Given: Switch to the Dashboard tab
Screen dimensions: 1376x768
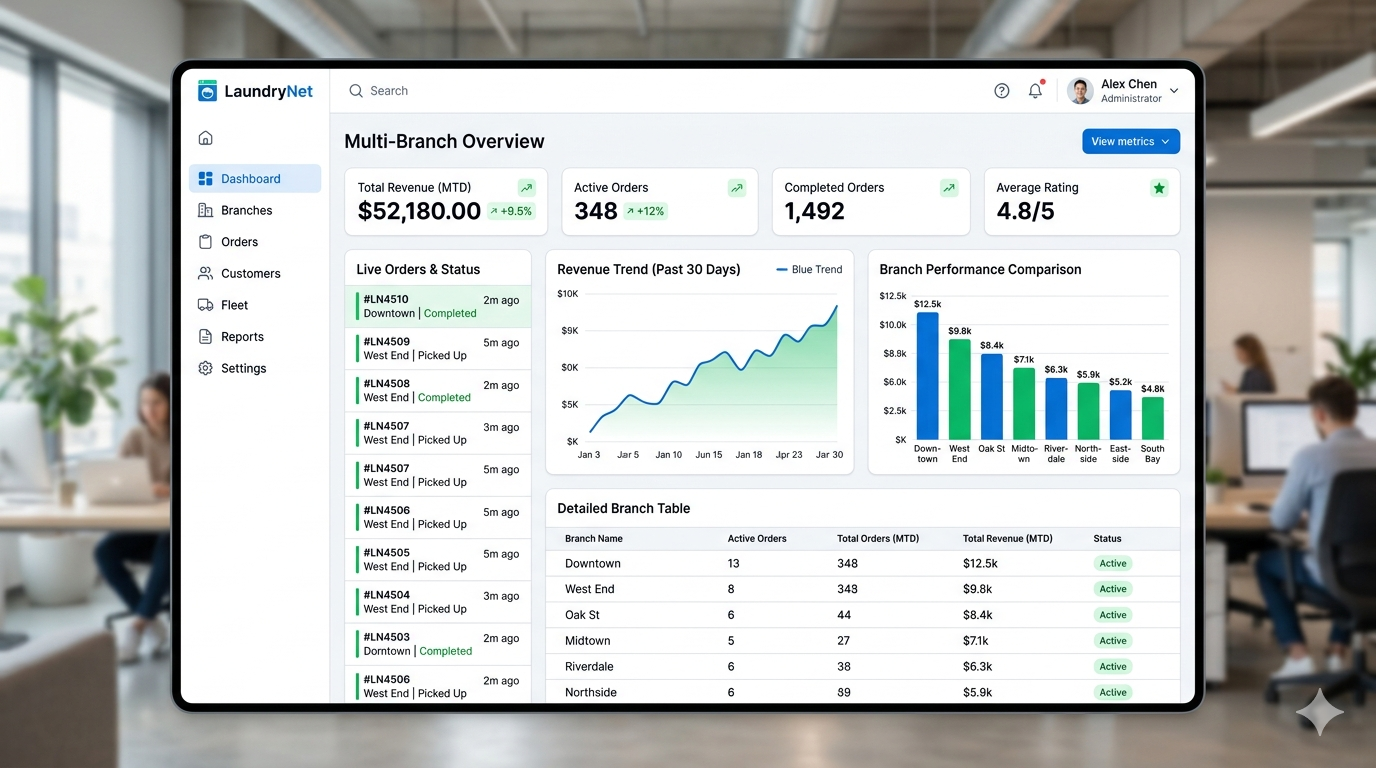Looking at the screenshot, I should pos(248,178).
